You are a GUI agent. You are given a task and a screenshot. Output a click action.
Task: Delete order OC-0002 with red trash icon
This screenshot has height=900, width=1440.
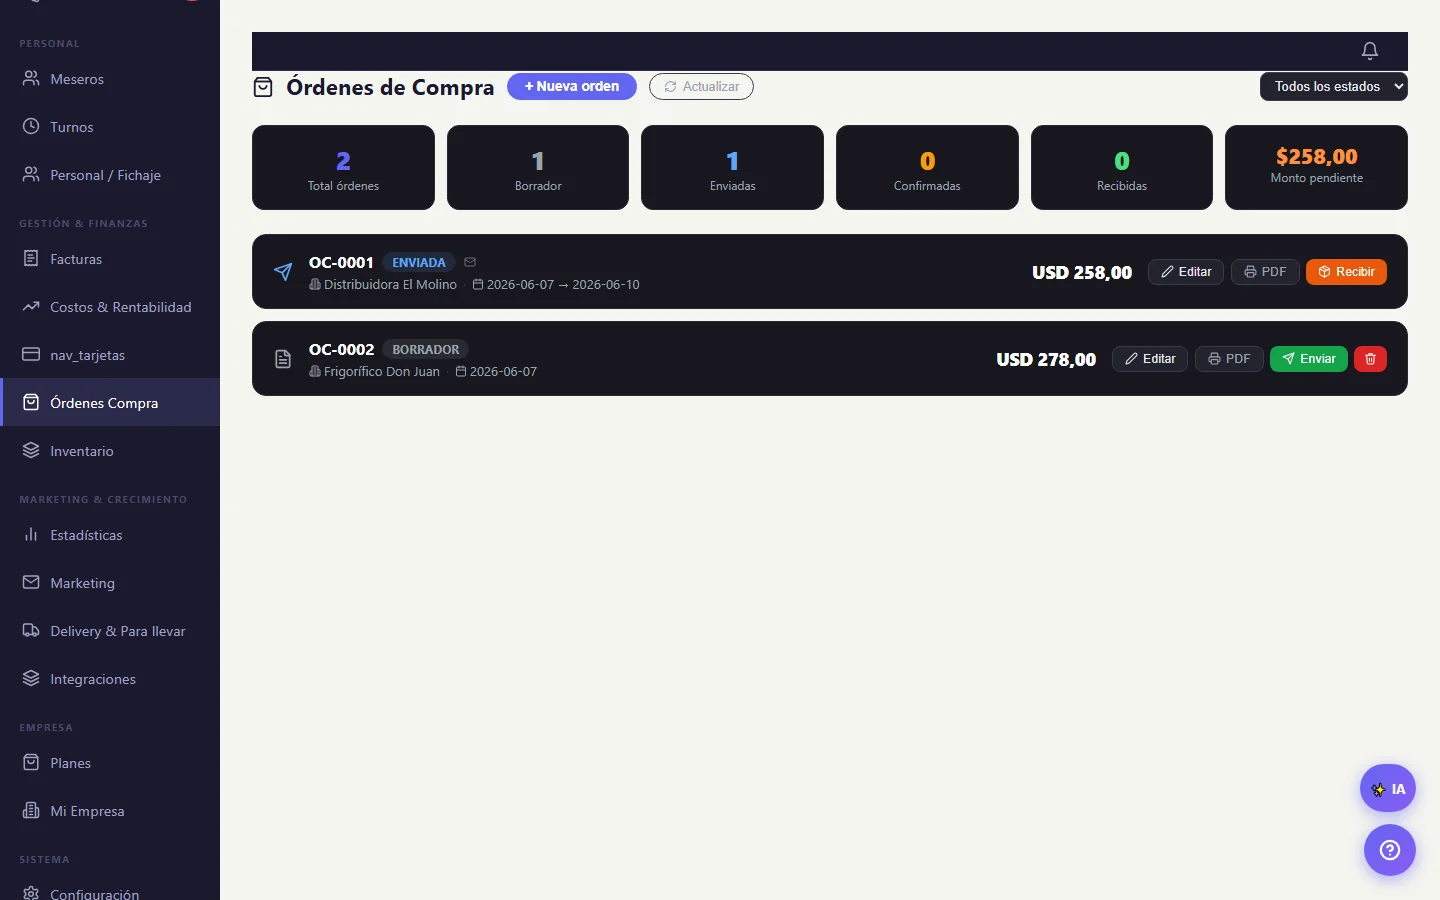[1370, 359]
